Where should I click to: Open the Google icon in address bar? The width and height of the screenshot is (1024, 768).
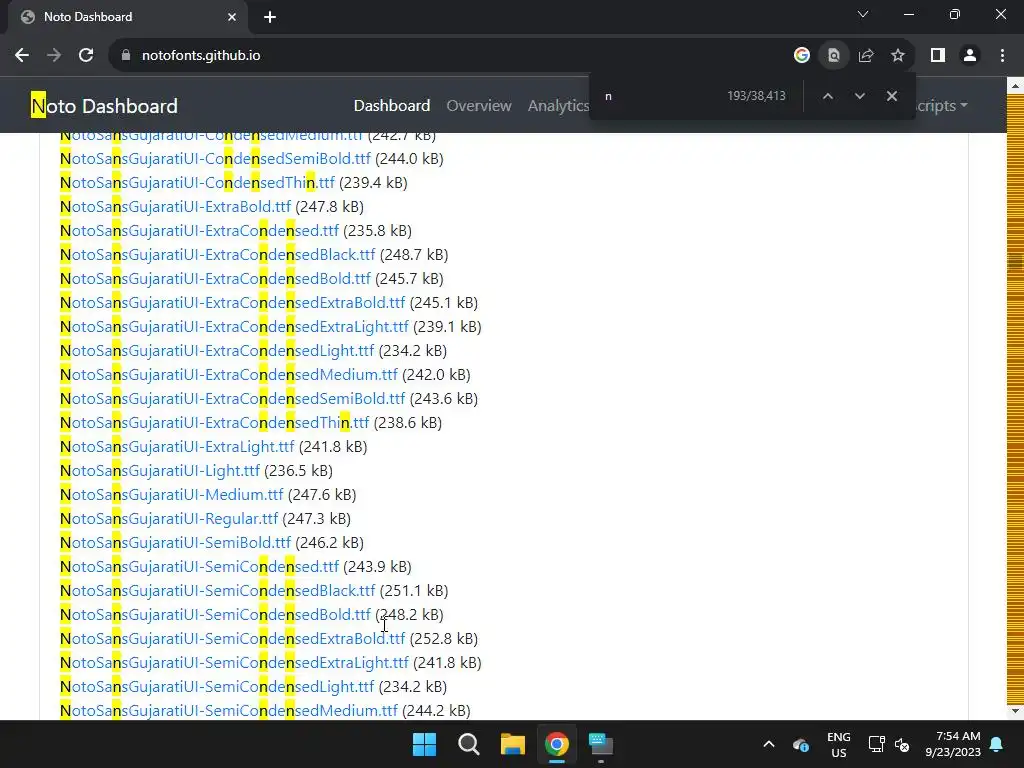click(x=802, y=56)
